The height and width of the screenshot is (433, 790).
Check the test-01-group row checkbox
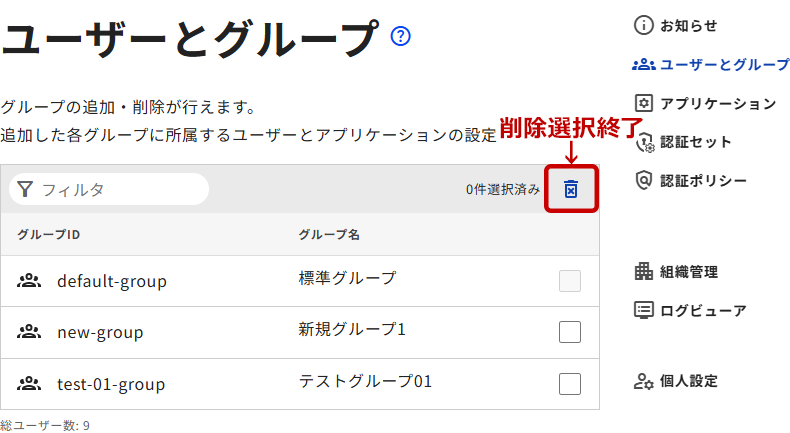click(x=570, y=384)
